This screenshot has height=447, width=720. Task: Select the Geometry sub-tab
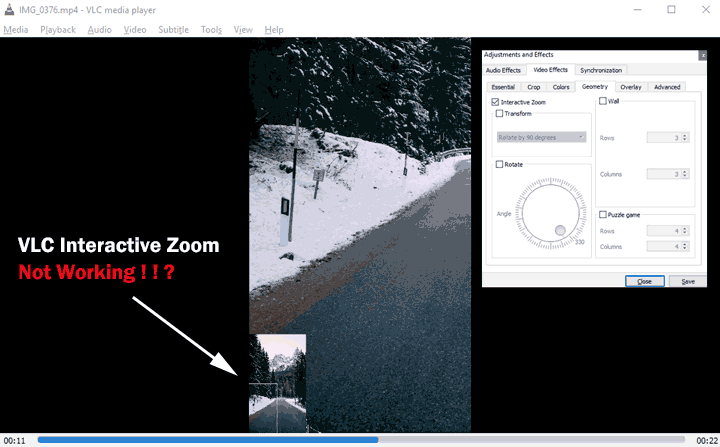click(595, 86)
